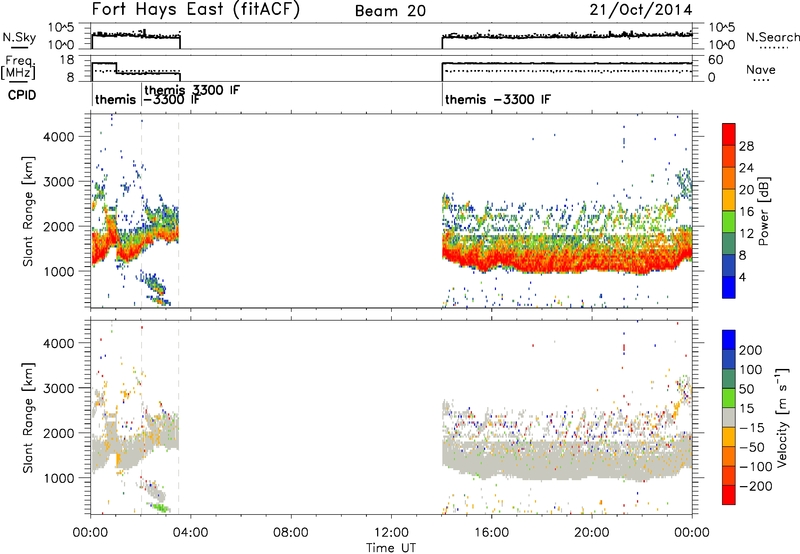Click the "themis 3300 IF" CPID label
800x554 pixels.
pyautogui.click(x=192, y=90)
